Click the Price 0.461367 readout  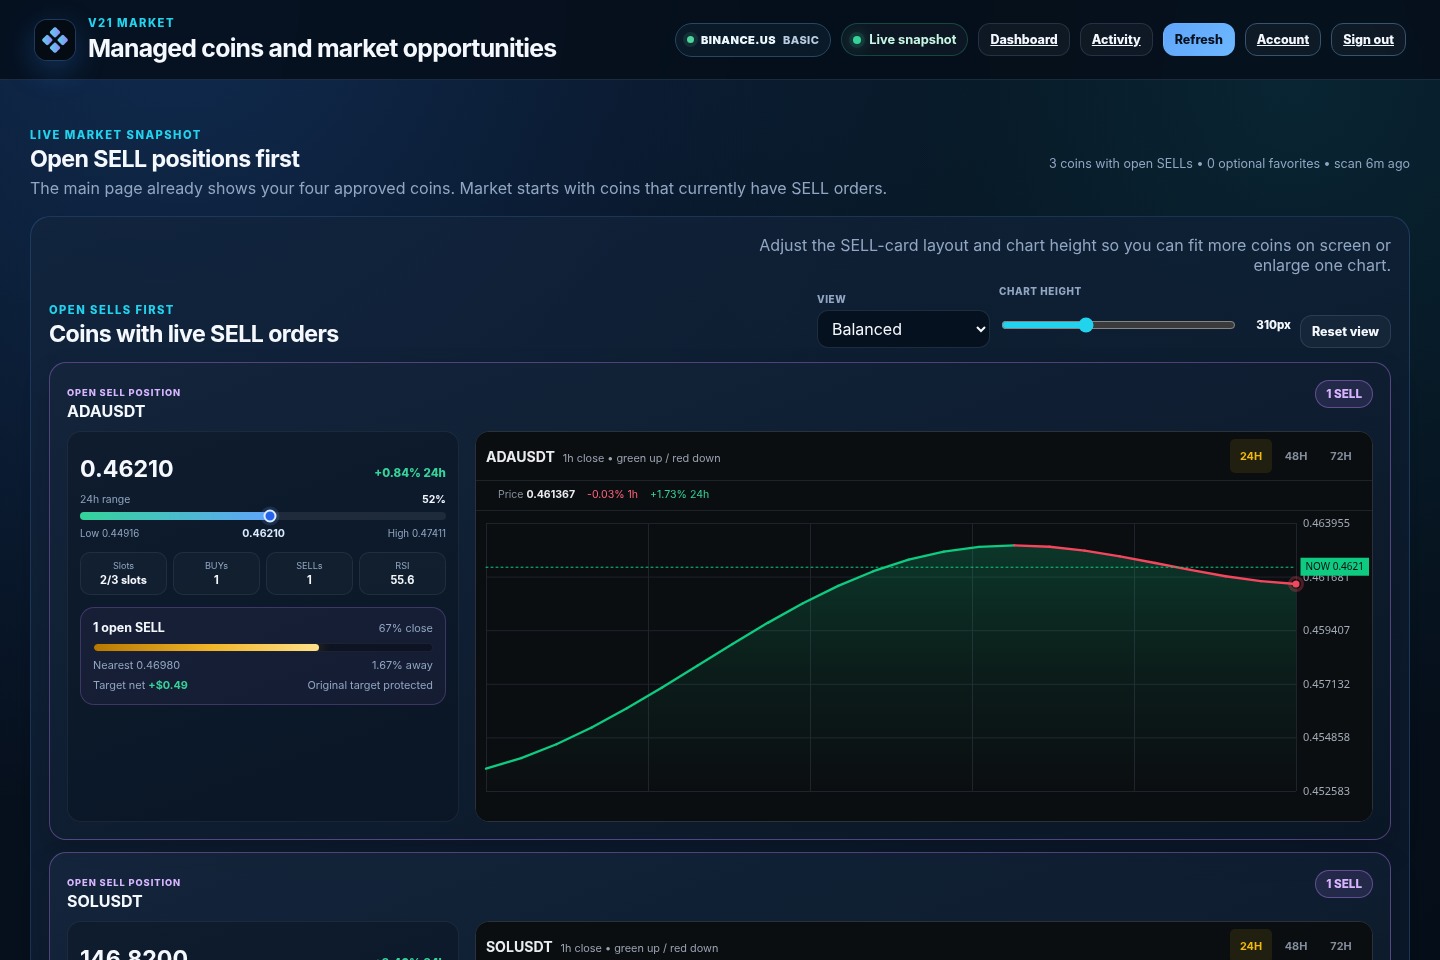click(x=536, y=494)
